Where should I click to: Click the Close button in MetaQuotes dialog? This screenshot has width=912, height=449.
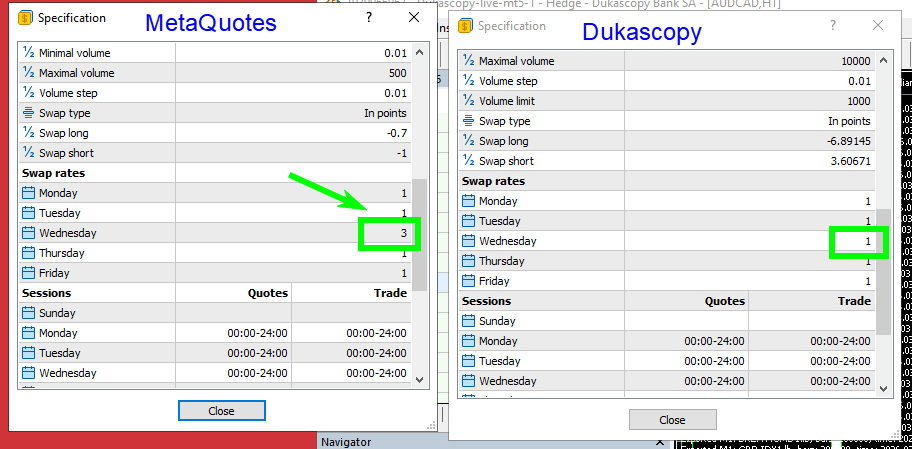coord(221,411)
